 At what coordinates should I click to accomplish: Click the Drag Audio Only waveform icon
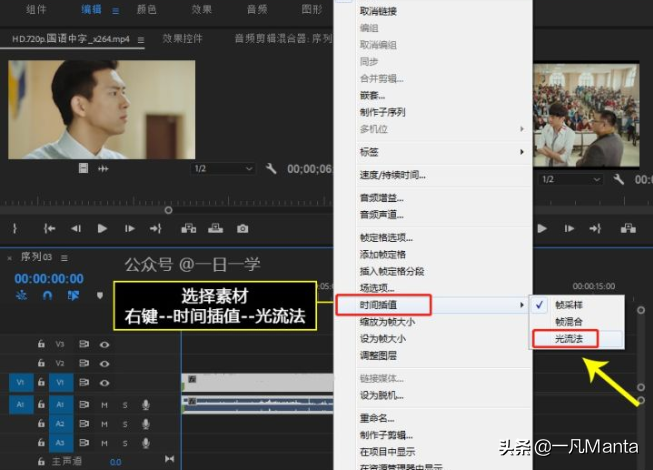coord(103,169)
